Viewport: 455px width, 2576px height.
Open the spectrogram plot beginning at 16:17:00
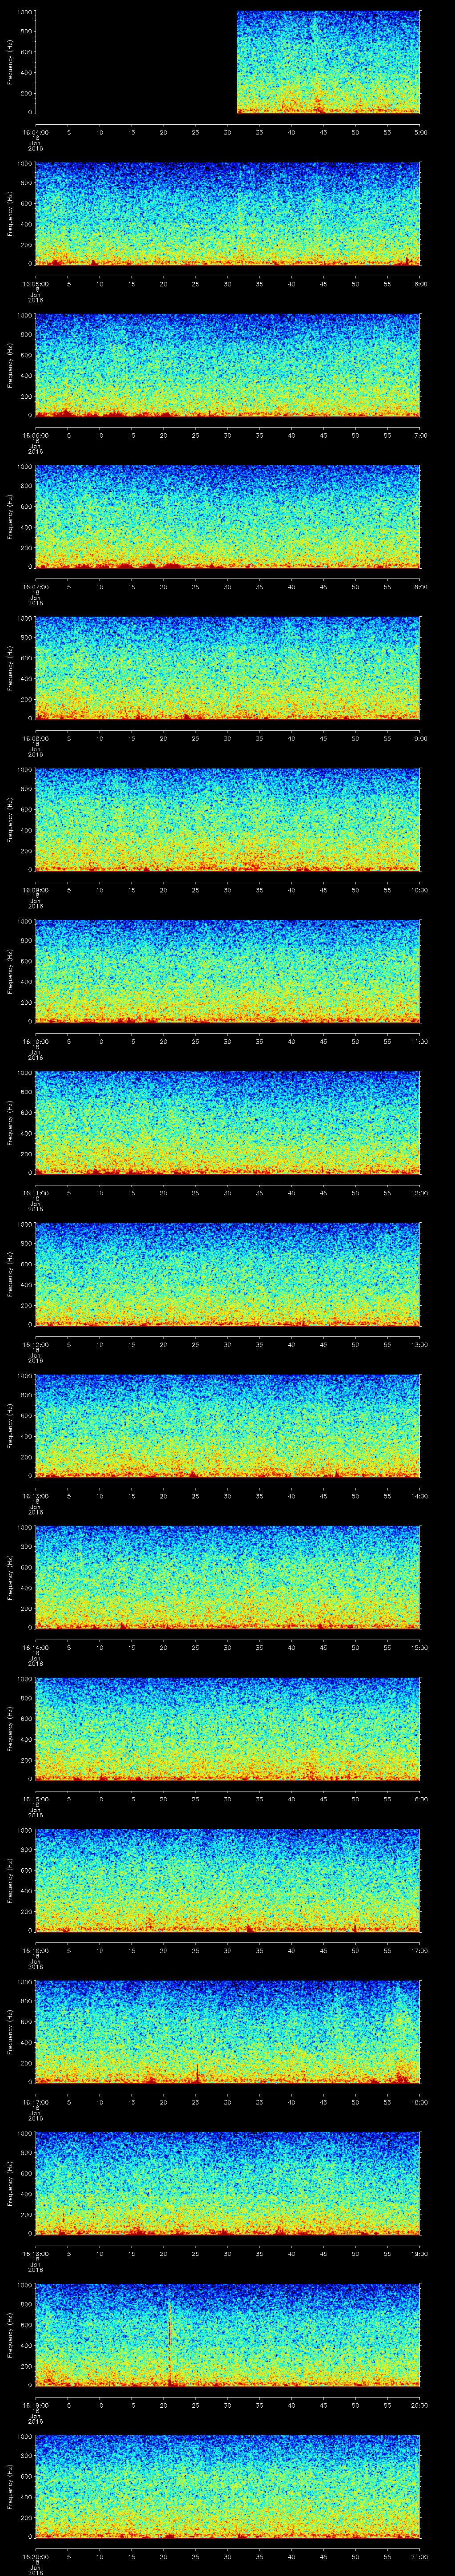[x=228, y=2032]
